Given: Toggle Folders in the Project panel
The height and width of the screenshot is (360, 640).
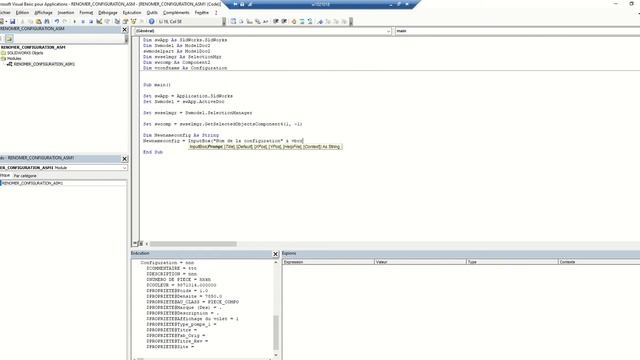Looking at the screenshot, I should point(9,38).
